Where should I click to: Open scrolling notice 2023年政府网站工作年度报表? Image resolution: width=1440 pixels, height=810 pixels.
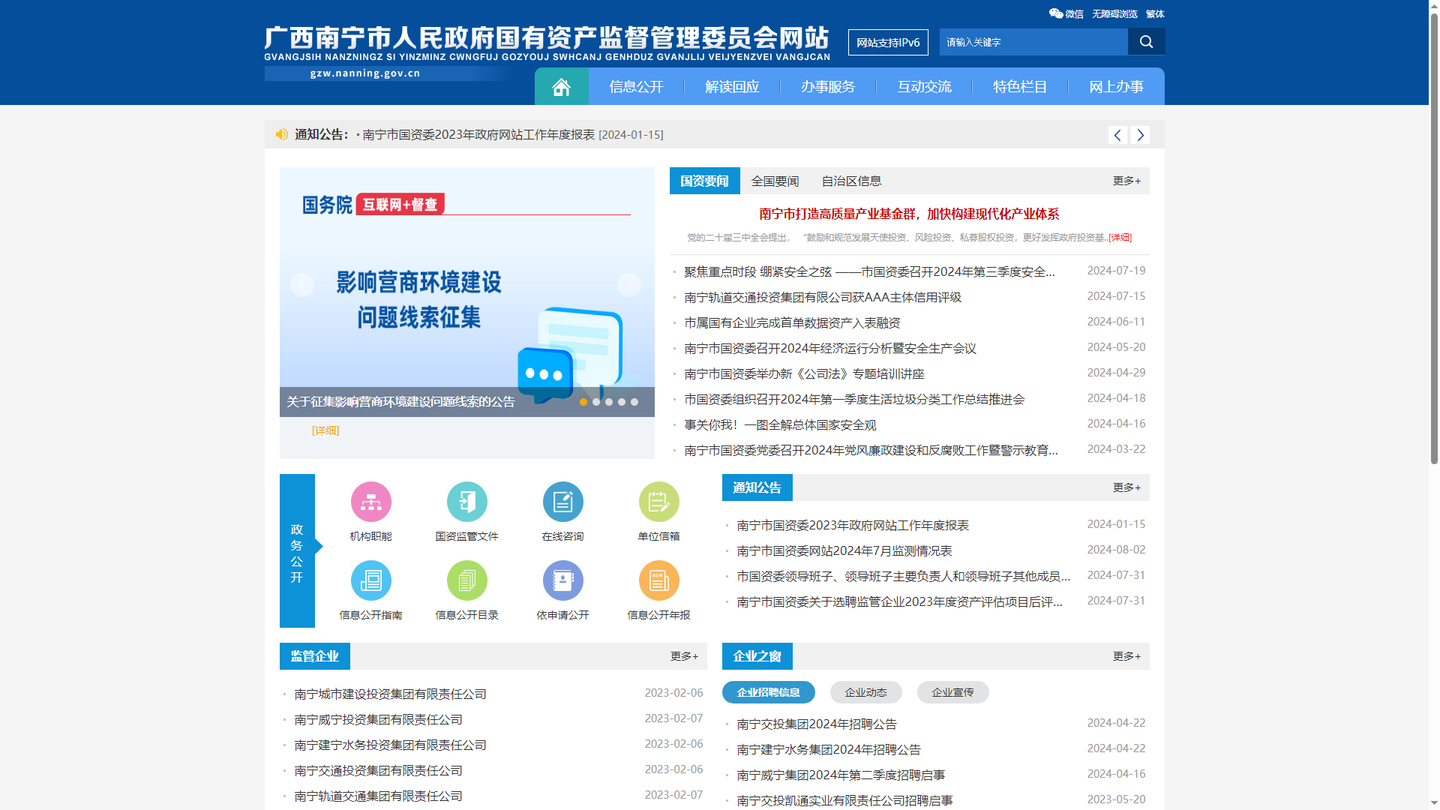tap(478, 135)
